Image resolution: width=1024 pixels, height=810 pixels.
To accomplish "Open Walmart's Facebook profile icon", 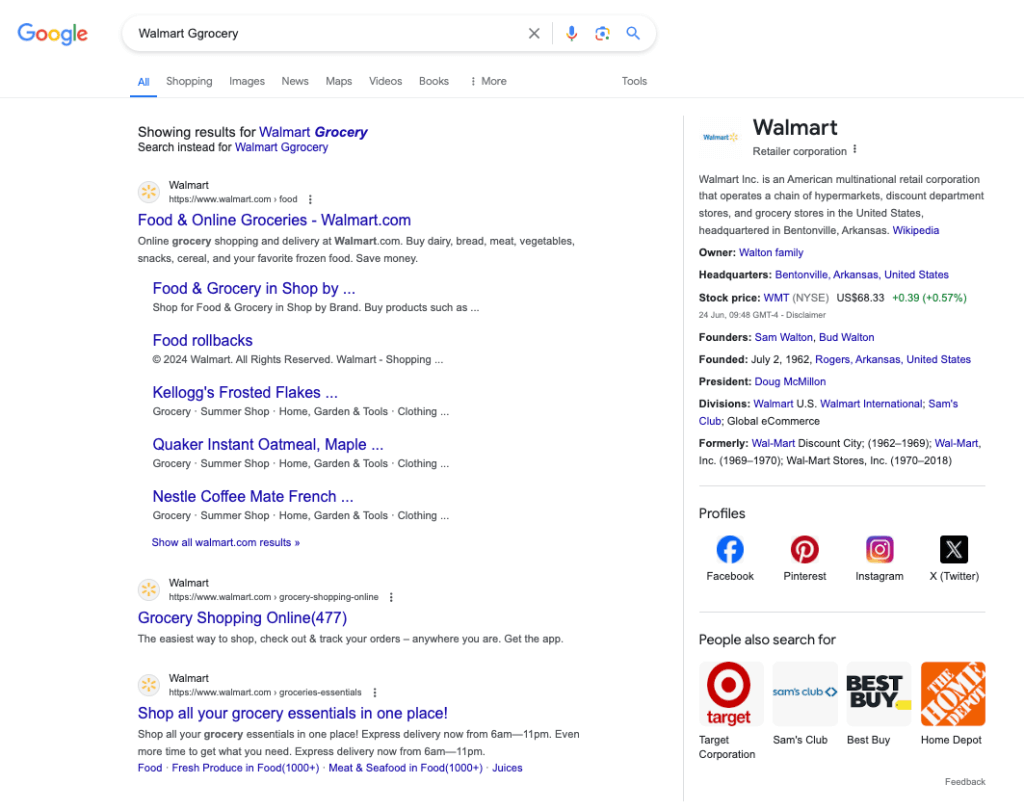I will pyautogui.click(x=729, y=549).
